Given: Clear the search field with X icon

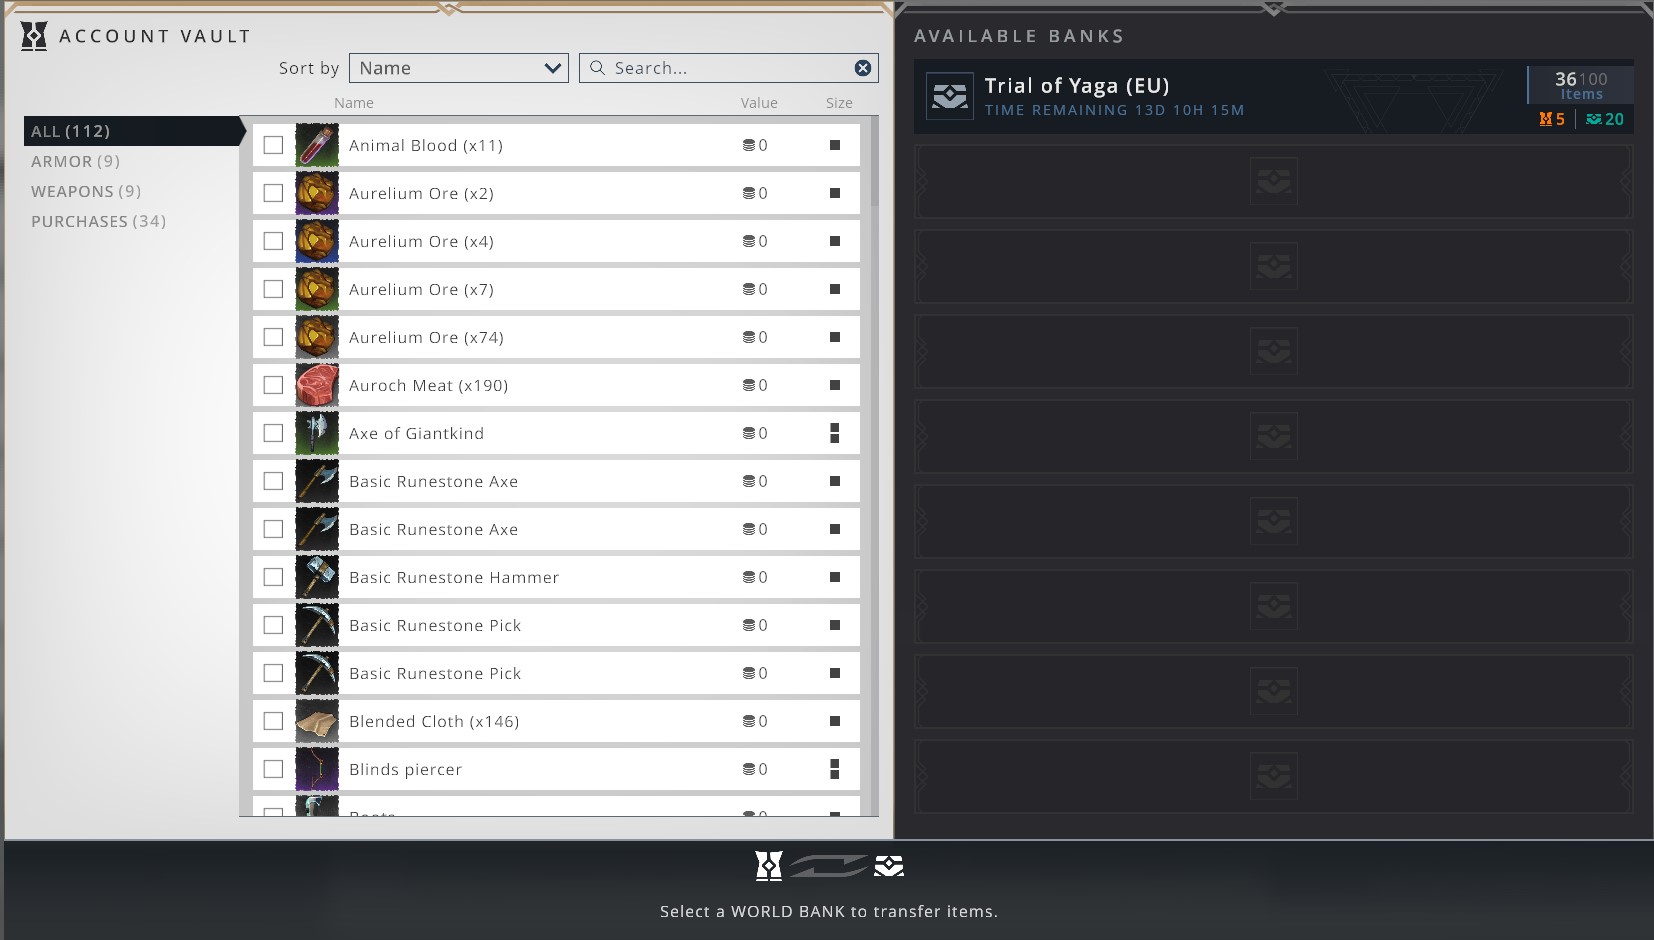Looking at the screenshot, I should pos(863,68).
